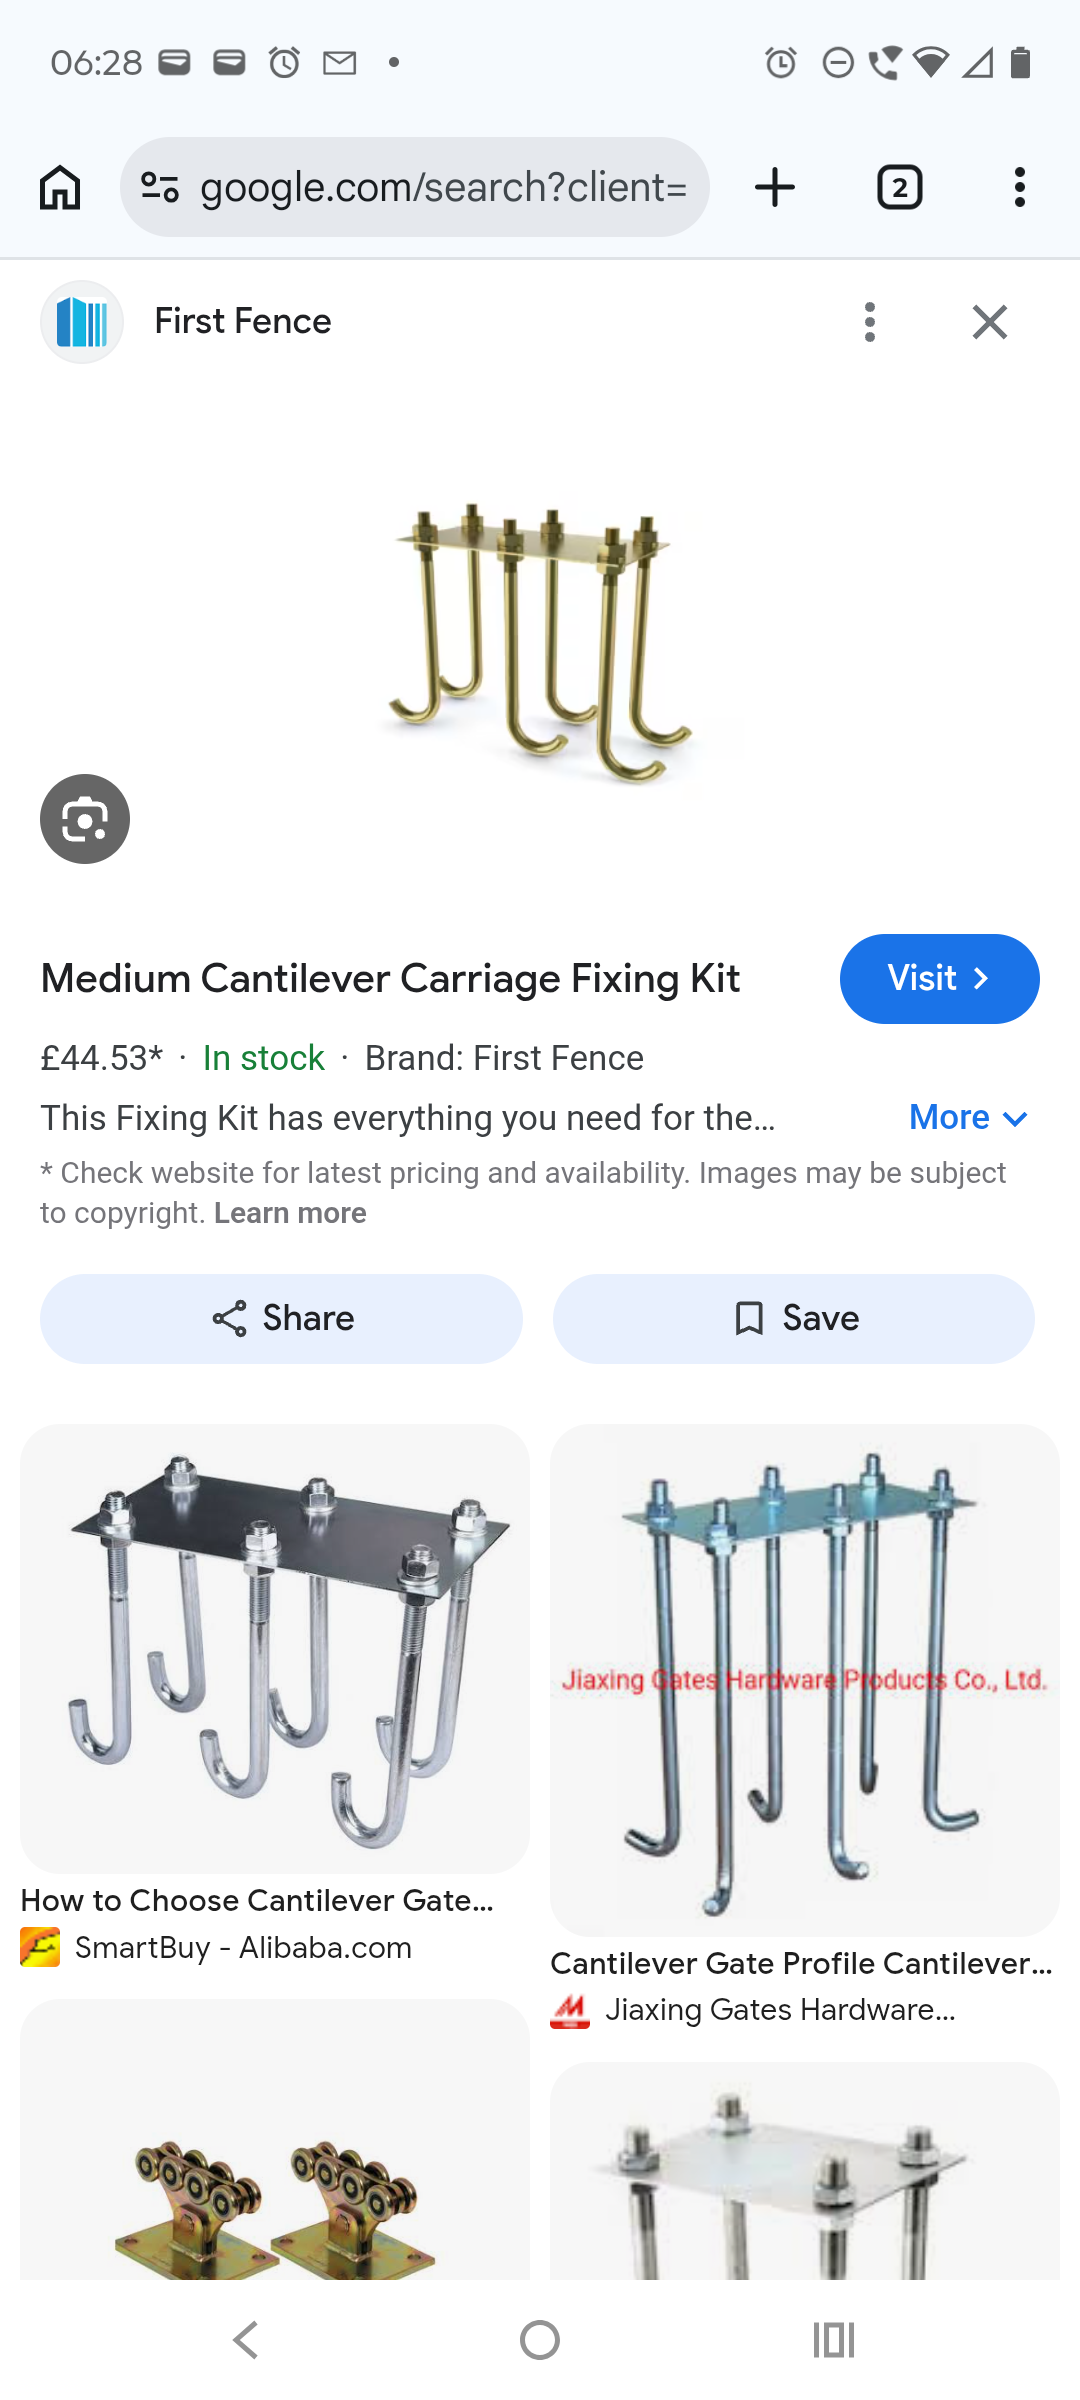Save this image to collections

coord(794,1318)
